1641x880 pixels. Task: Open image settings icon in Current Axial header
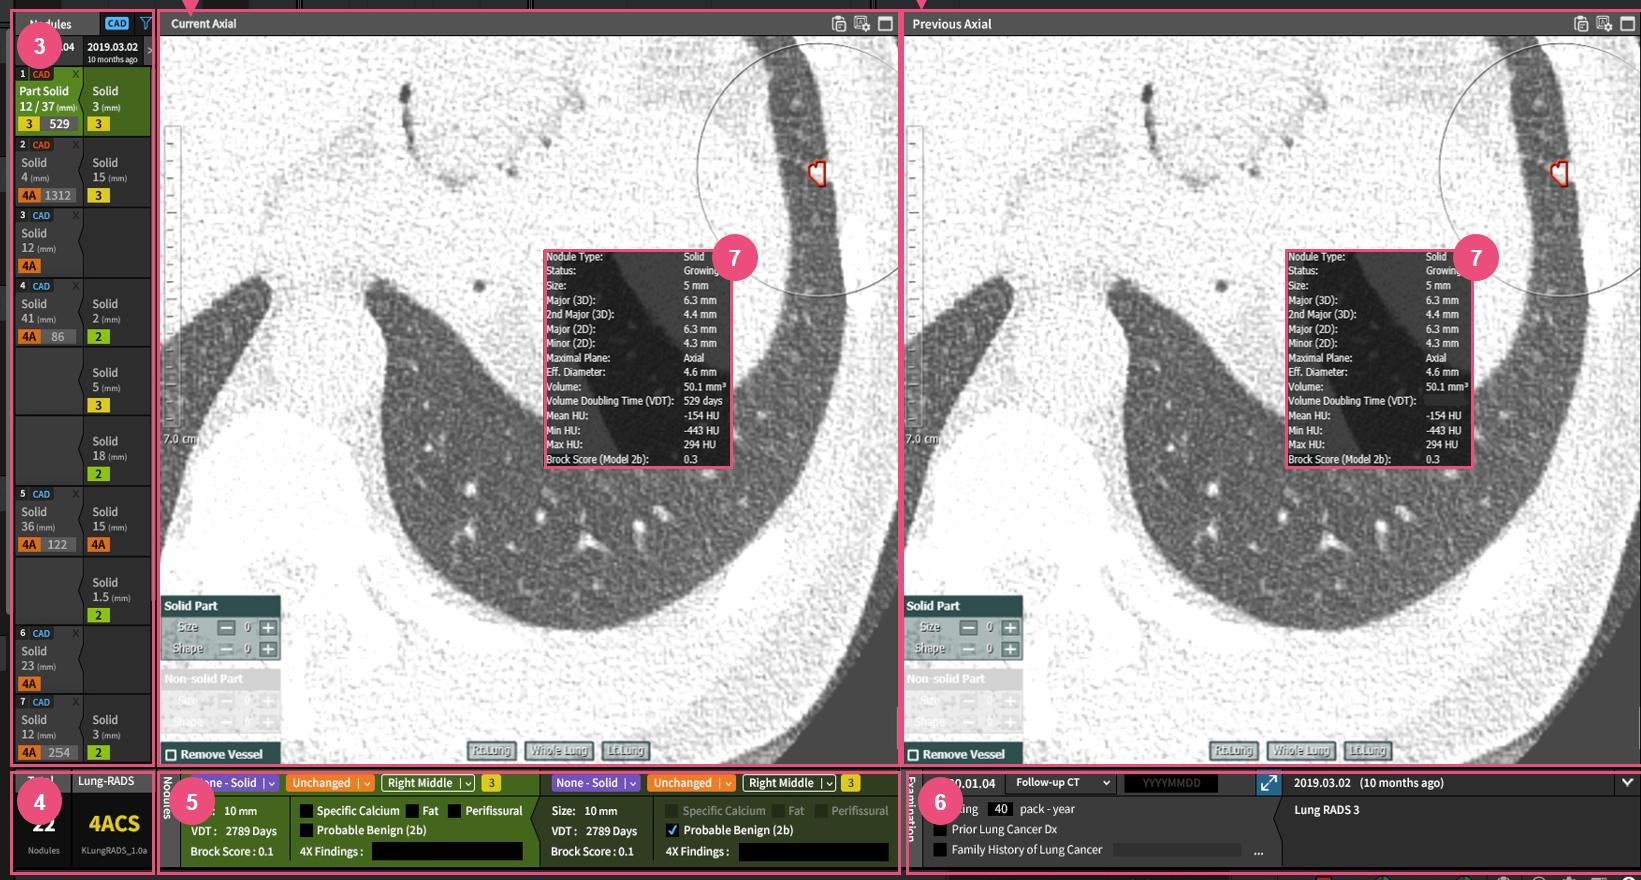862,24
